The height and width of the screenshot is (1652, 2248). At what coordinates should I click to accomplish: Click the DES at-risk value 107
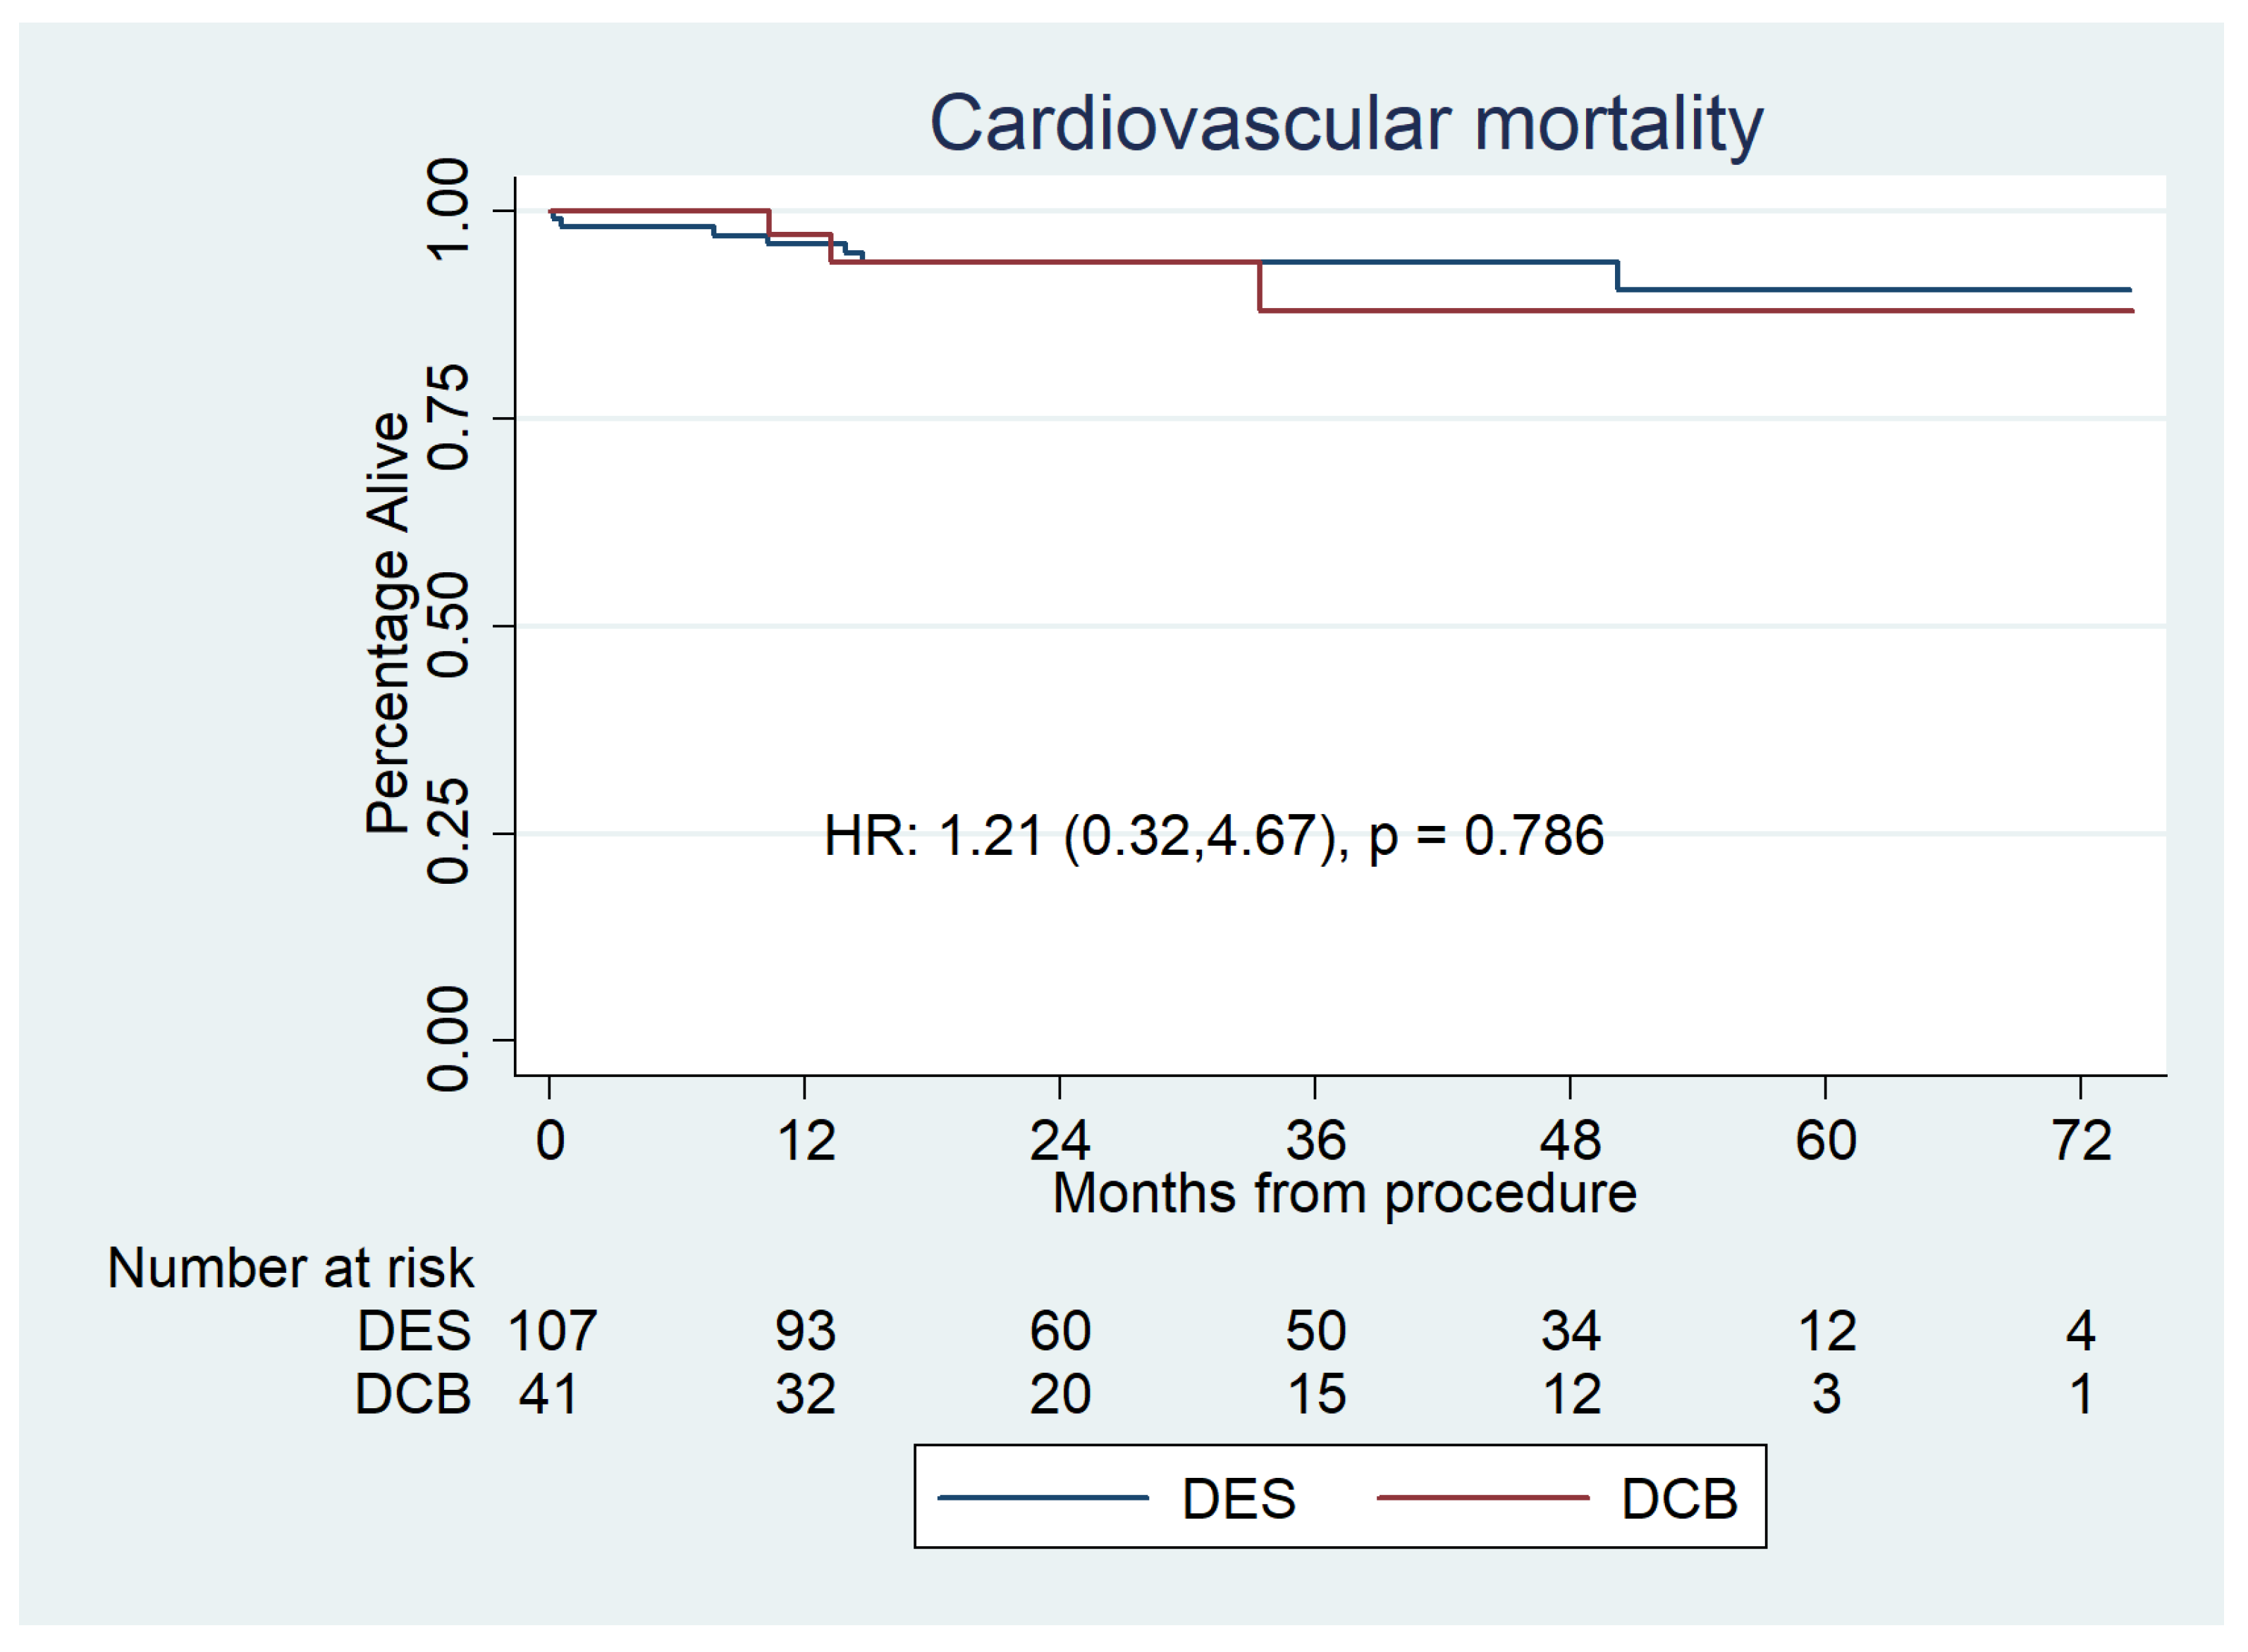552,1332
